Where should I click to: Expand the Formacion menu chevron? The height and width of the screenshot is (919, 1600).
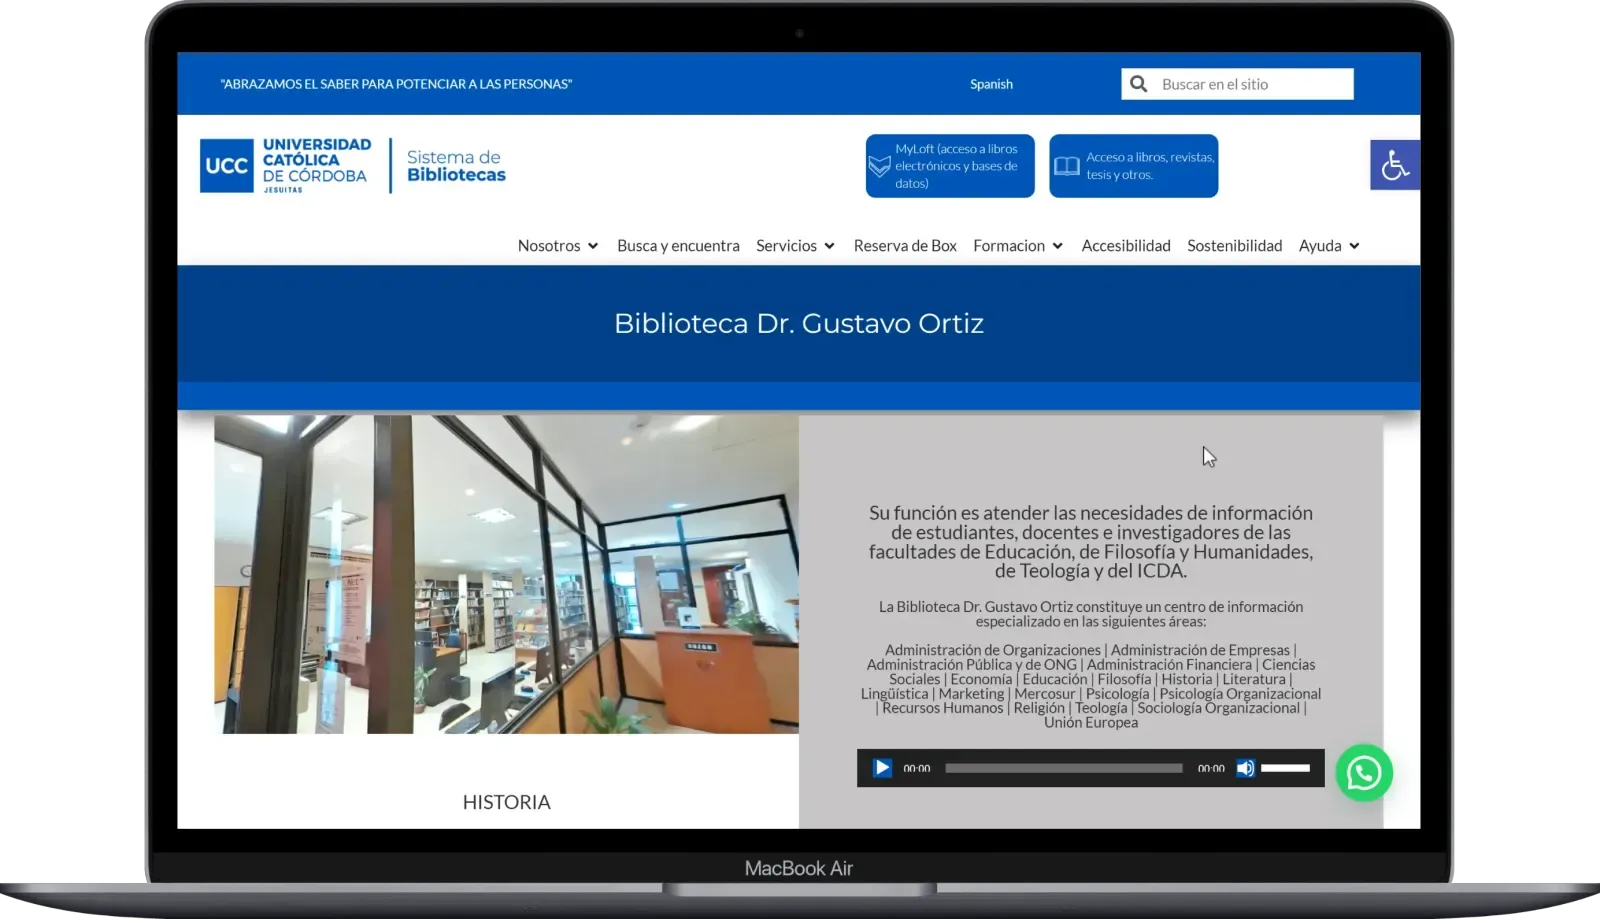pyautogui.click(x=1057, y=246)
